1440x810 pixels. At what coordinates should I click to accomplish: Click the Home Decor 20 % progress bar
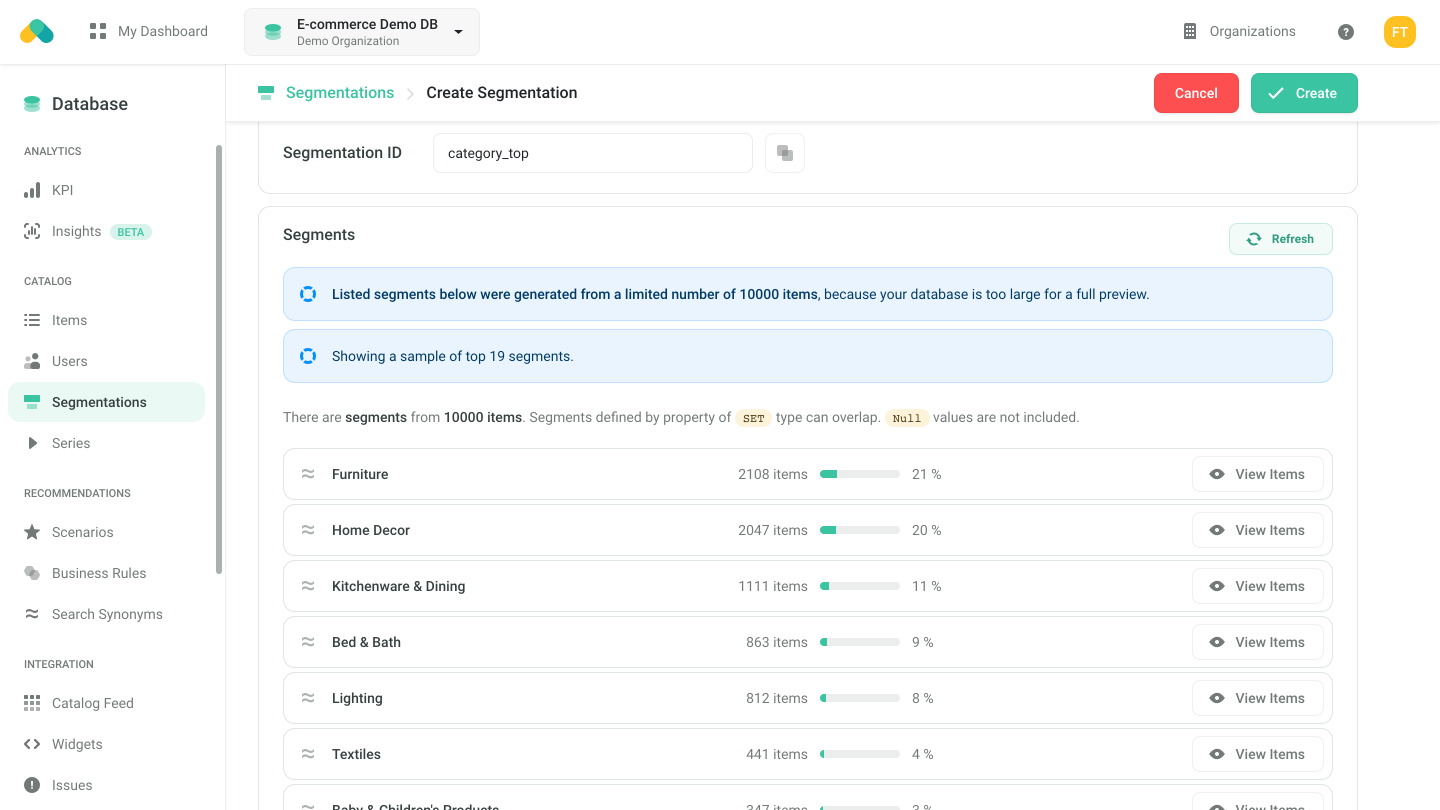point(860,530)
